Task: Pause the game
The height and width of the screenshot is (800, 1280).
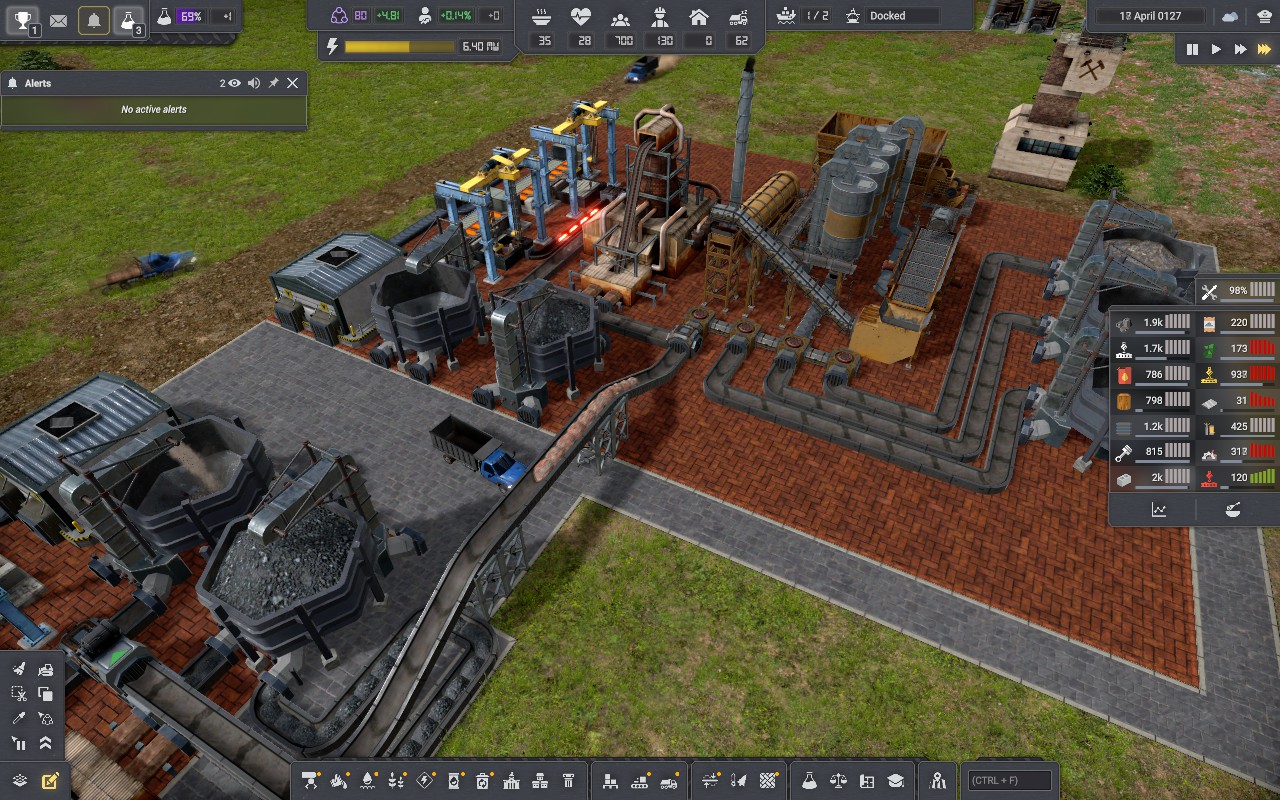Action: (x=1192, y=49)
